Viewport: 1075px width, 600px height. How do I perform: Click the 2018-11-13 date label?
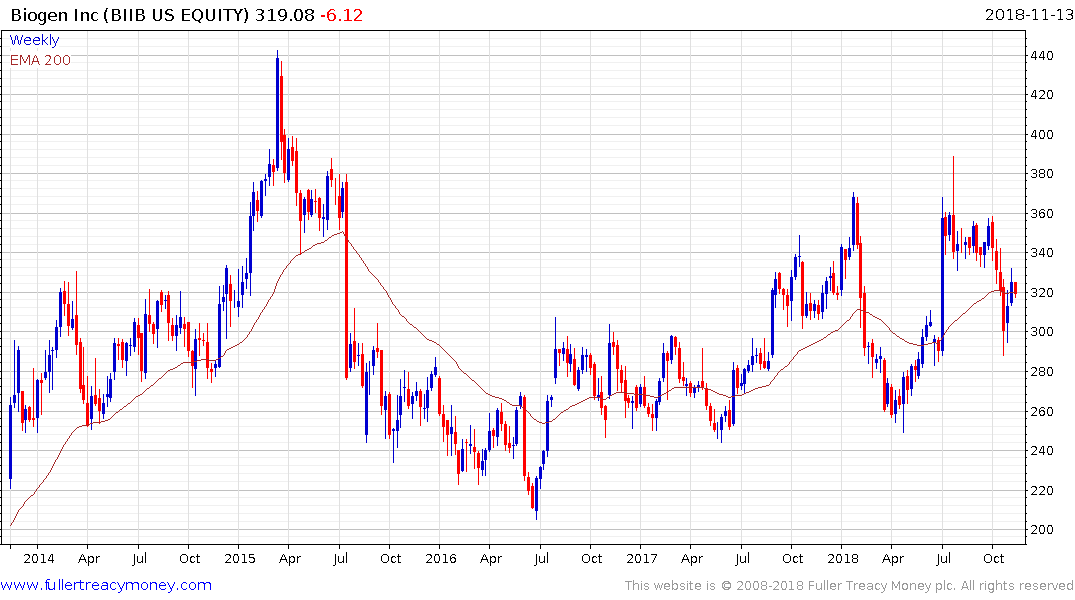[1028, 14]
